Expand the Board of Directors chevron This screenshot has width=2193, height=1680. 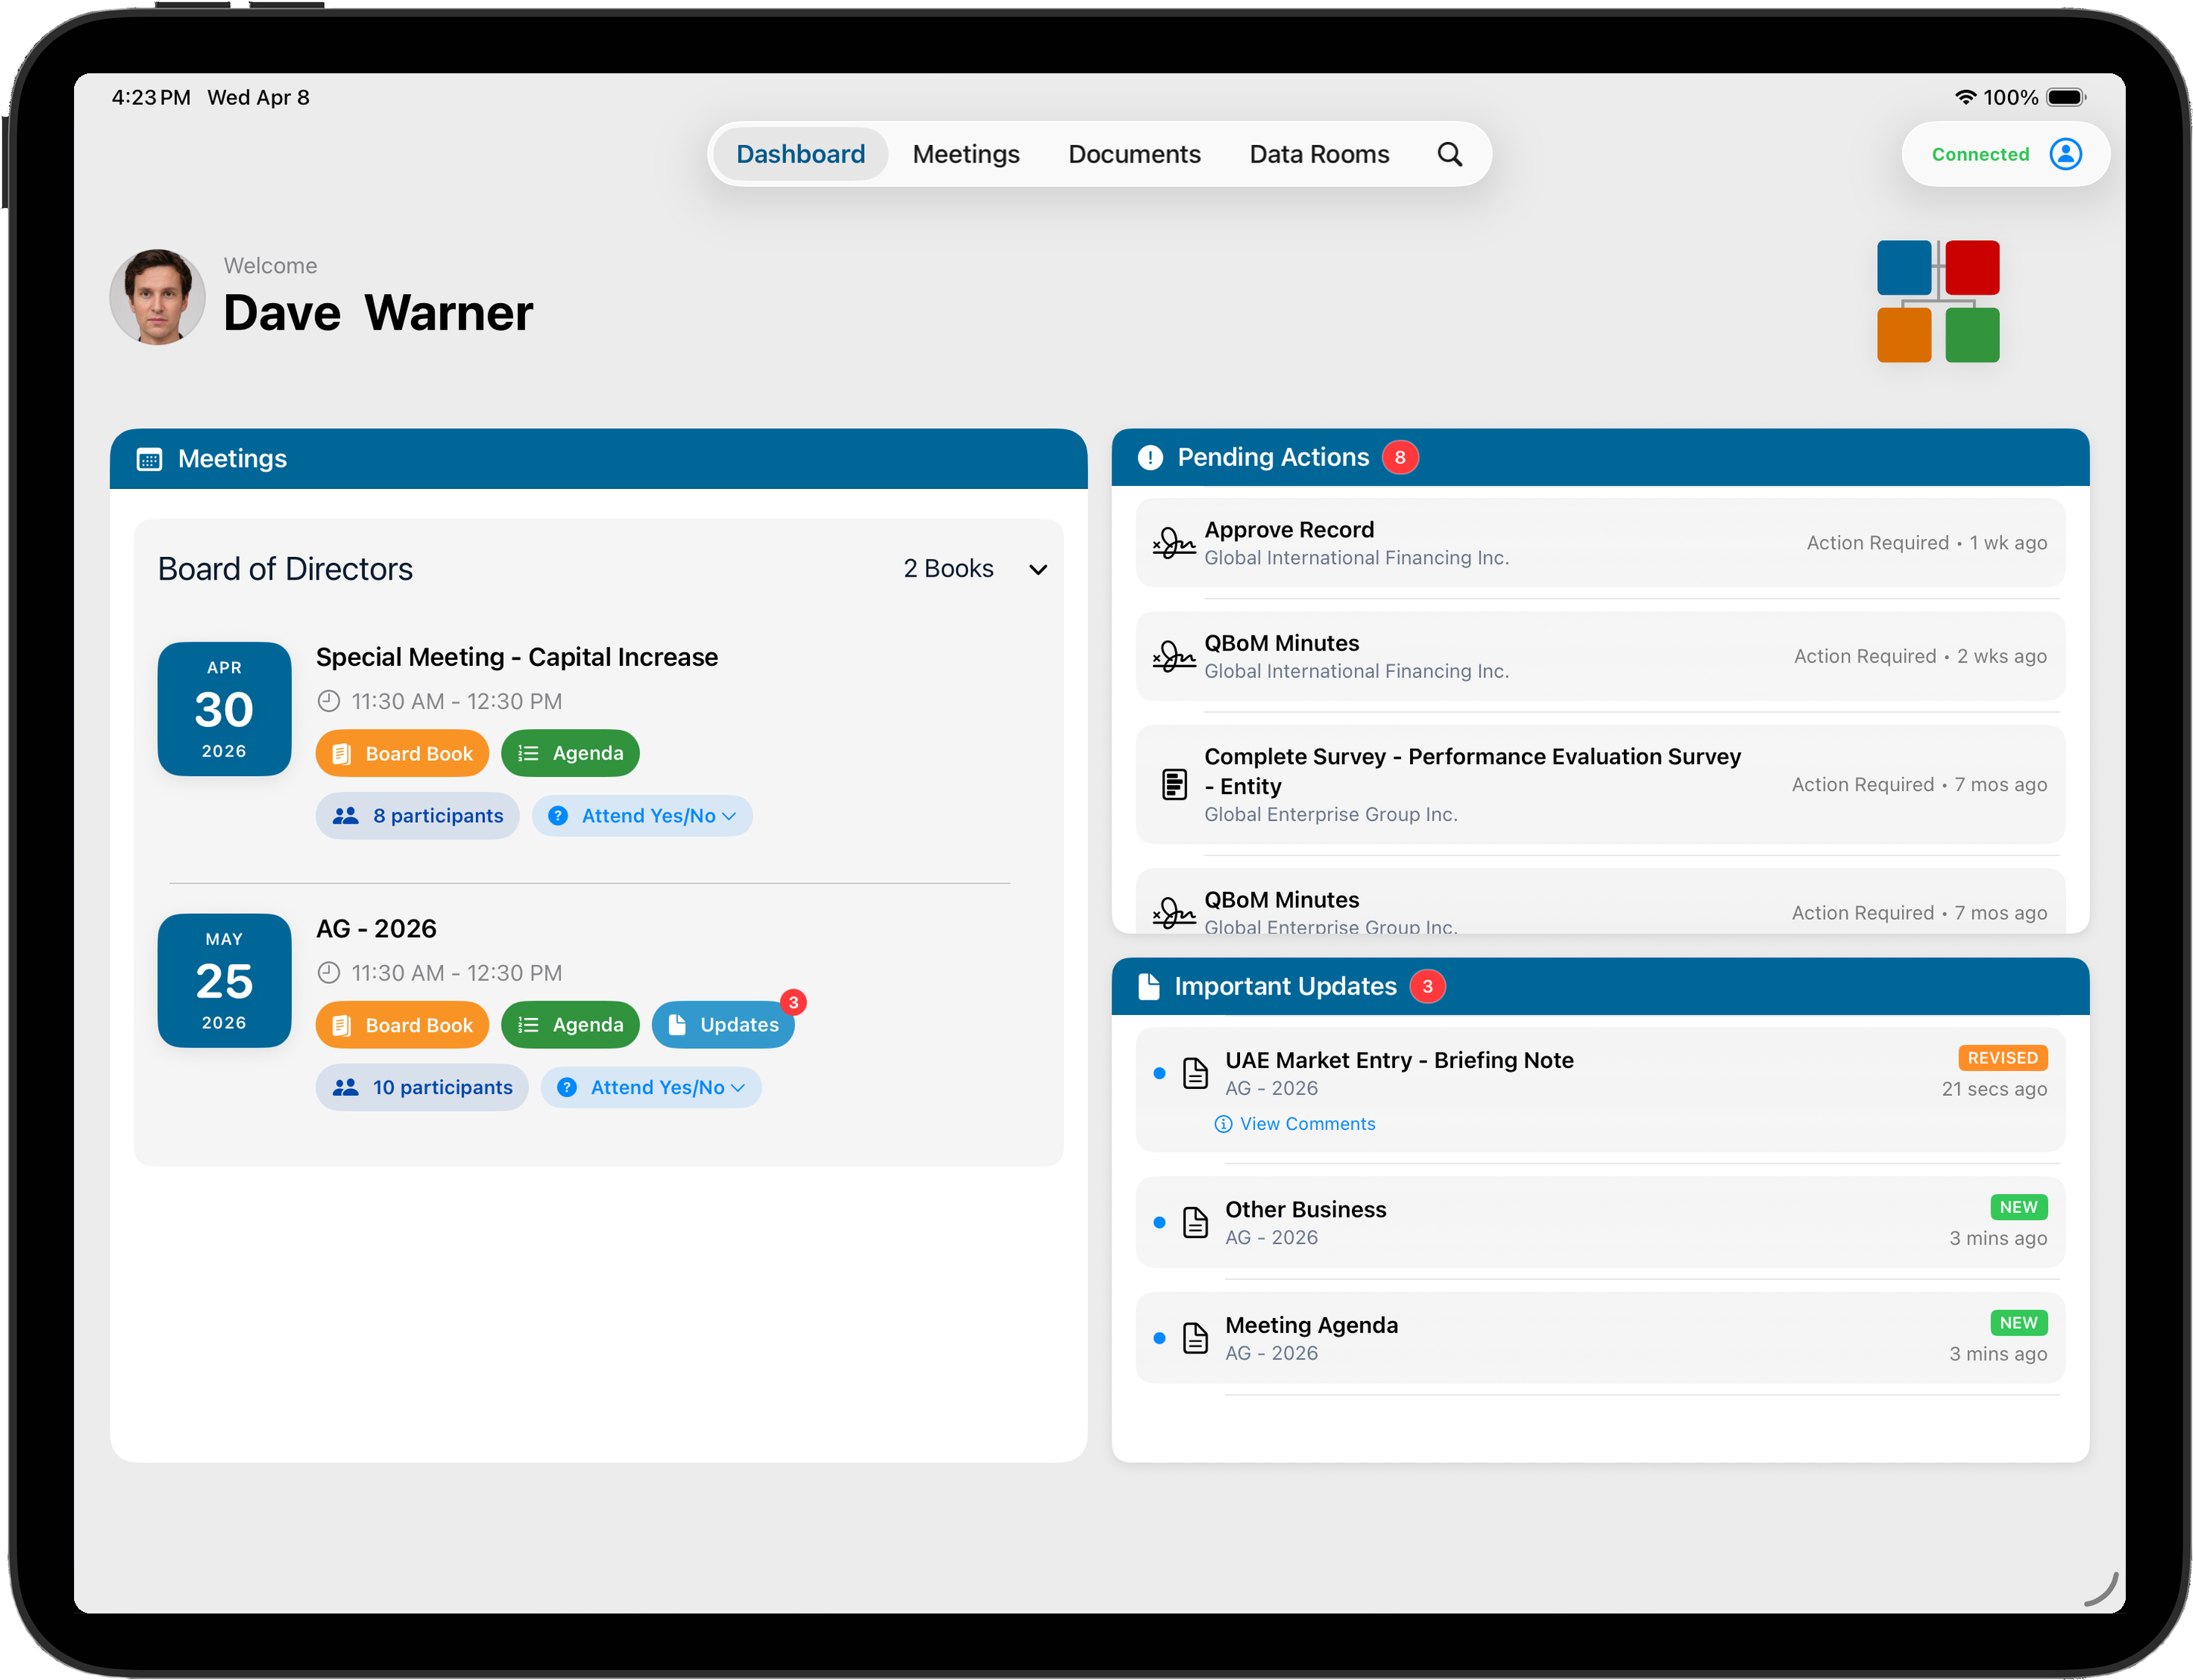pyautogui.click(x=1038, y=569)
